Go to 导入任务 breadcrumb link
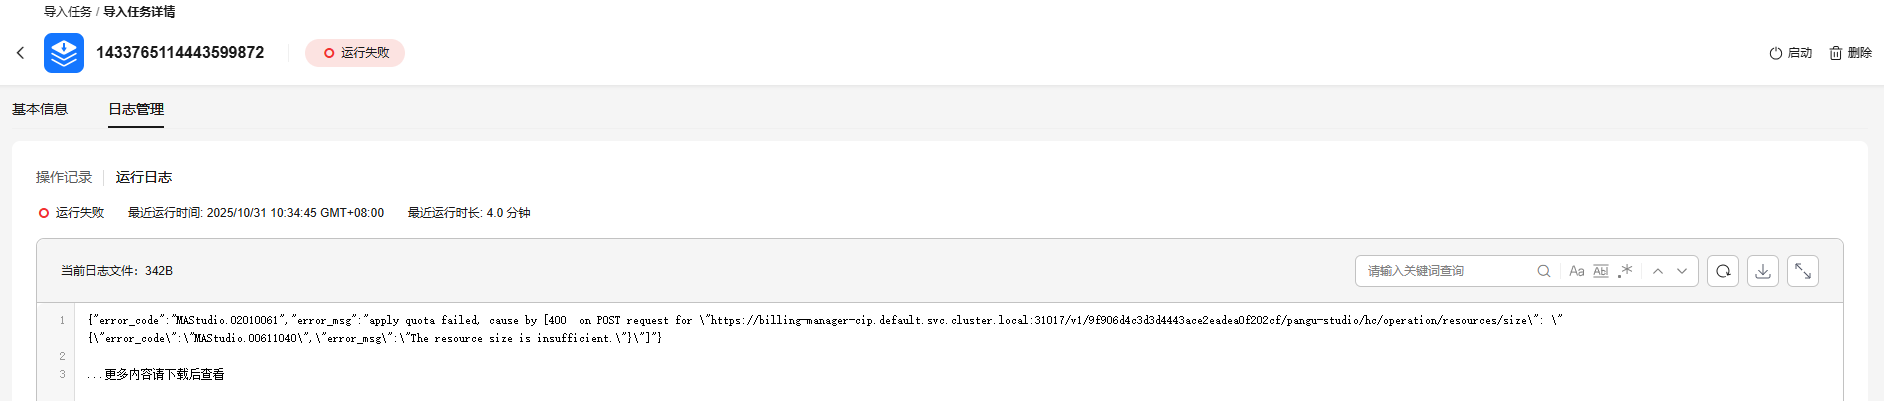This screenshot has height=401, width=1884. coord(67,12)
